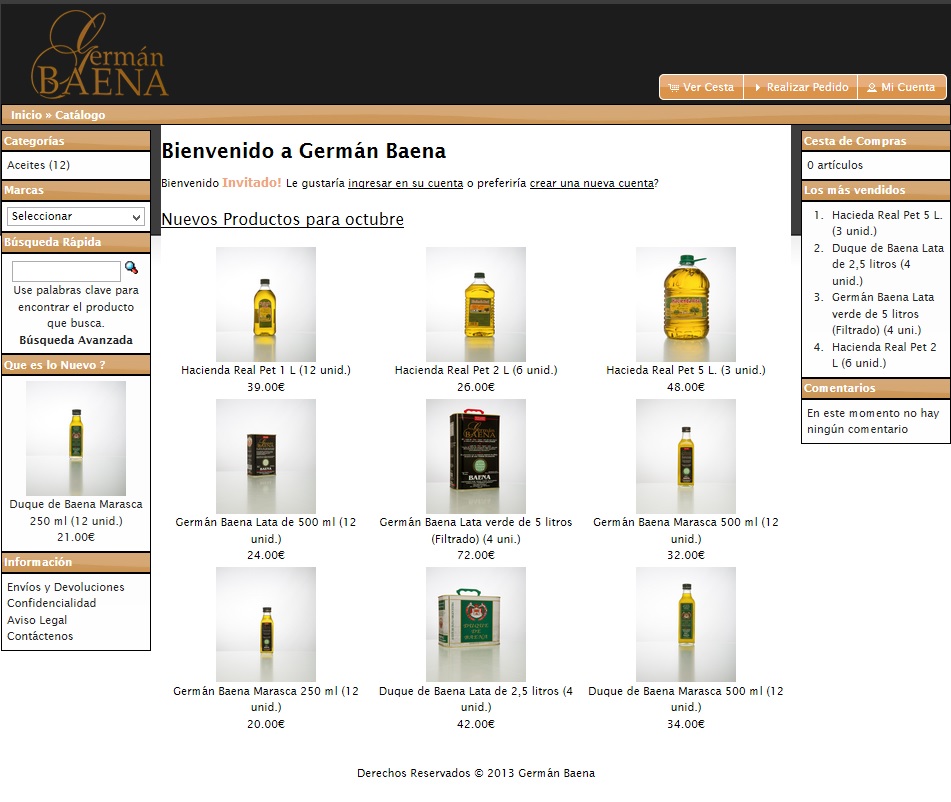The width and height of the screenshot is (951, 802).
Task: Click the Hacienda Real Pet 1 L product image
Action: [x=266, y=304]
